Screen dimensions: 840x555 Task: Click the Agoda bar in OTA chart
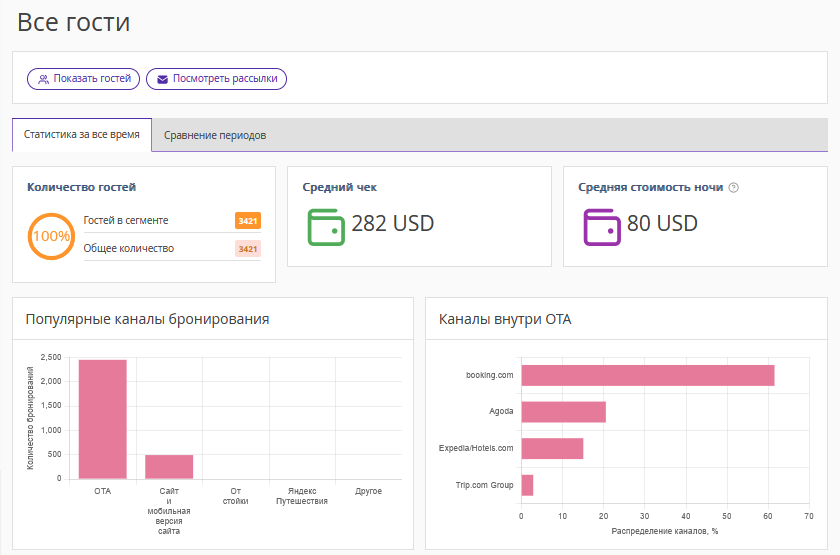click(563, 412)
